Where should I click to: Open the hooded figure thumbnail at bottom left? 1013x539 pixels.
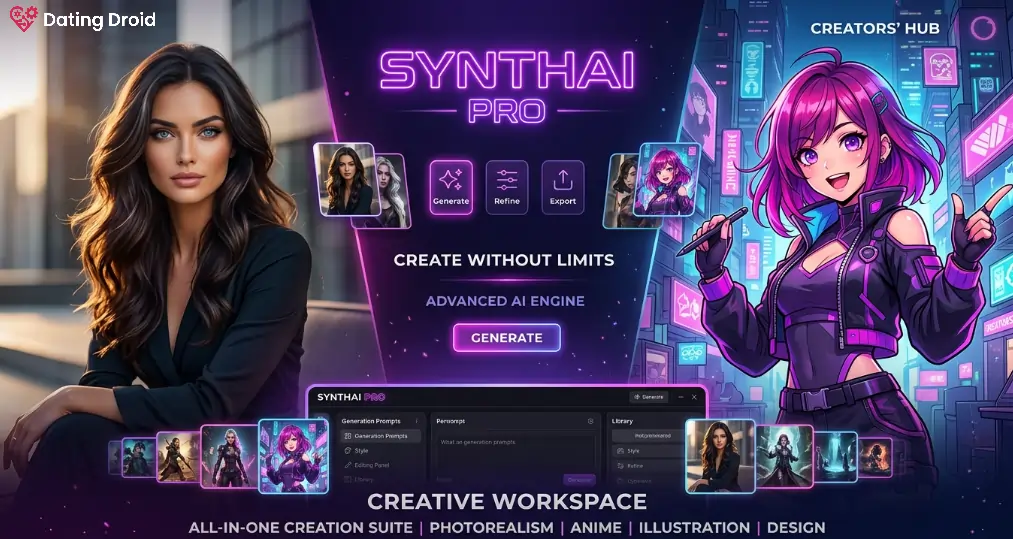[x=139, y=458]
